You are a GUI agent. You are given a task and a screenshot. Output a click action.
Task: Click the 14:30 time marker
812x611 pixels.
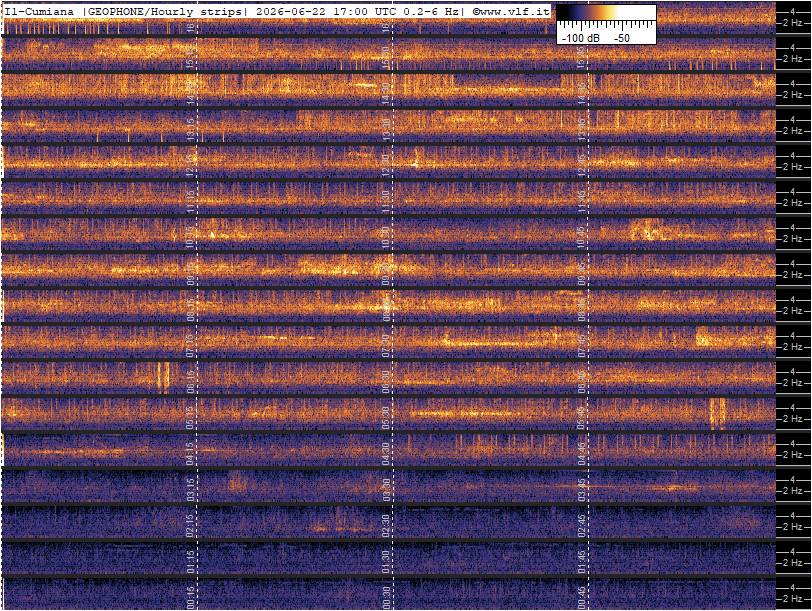386,93
